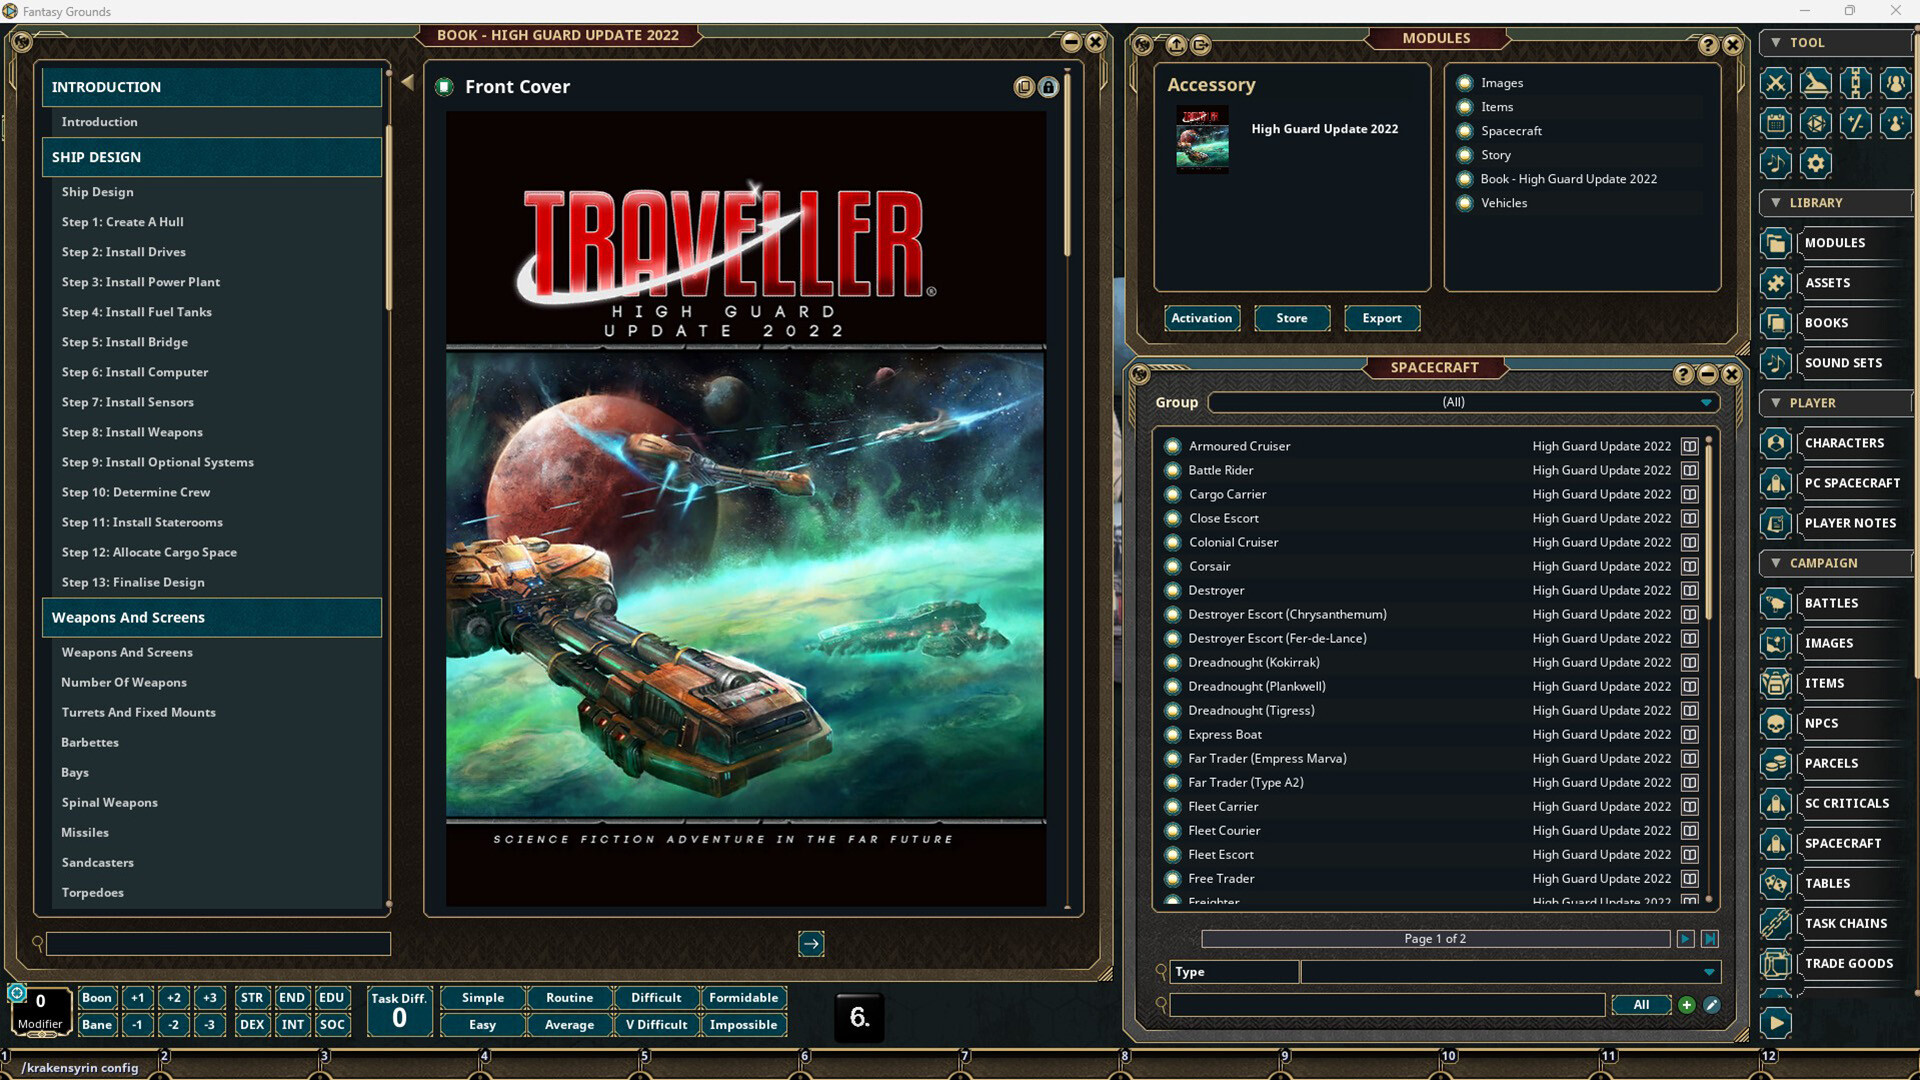Click the High Guard Update 2022 thumbnail
This screenshot has height=1080, width=1920.
[1203, 140]
